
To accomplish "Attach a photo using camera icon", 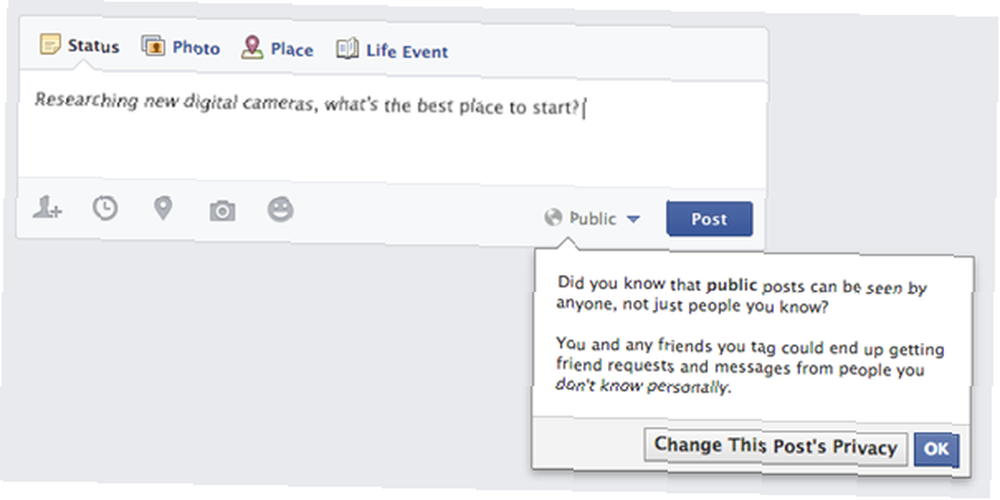I will pos(222,210).
